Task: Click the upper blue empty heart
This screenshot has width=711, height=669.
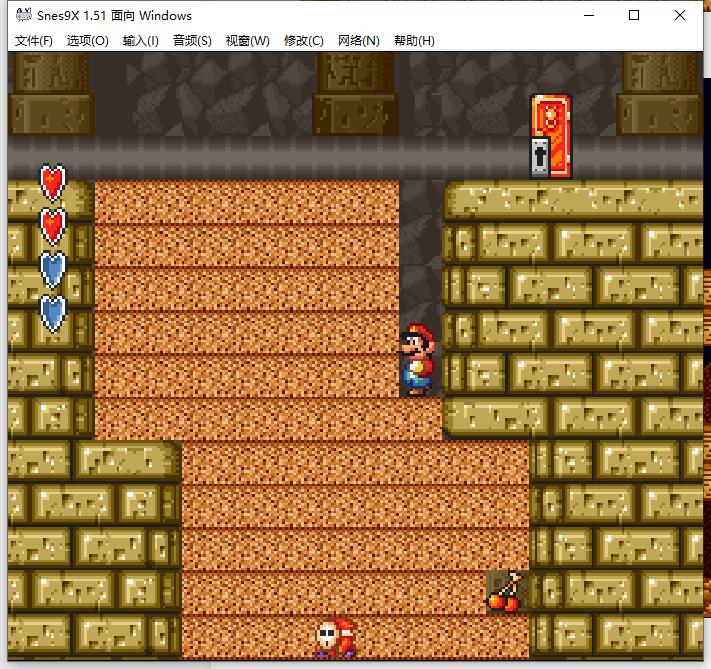Action: coord(53,269)
